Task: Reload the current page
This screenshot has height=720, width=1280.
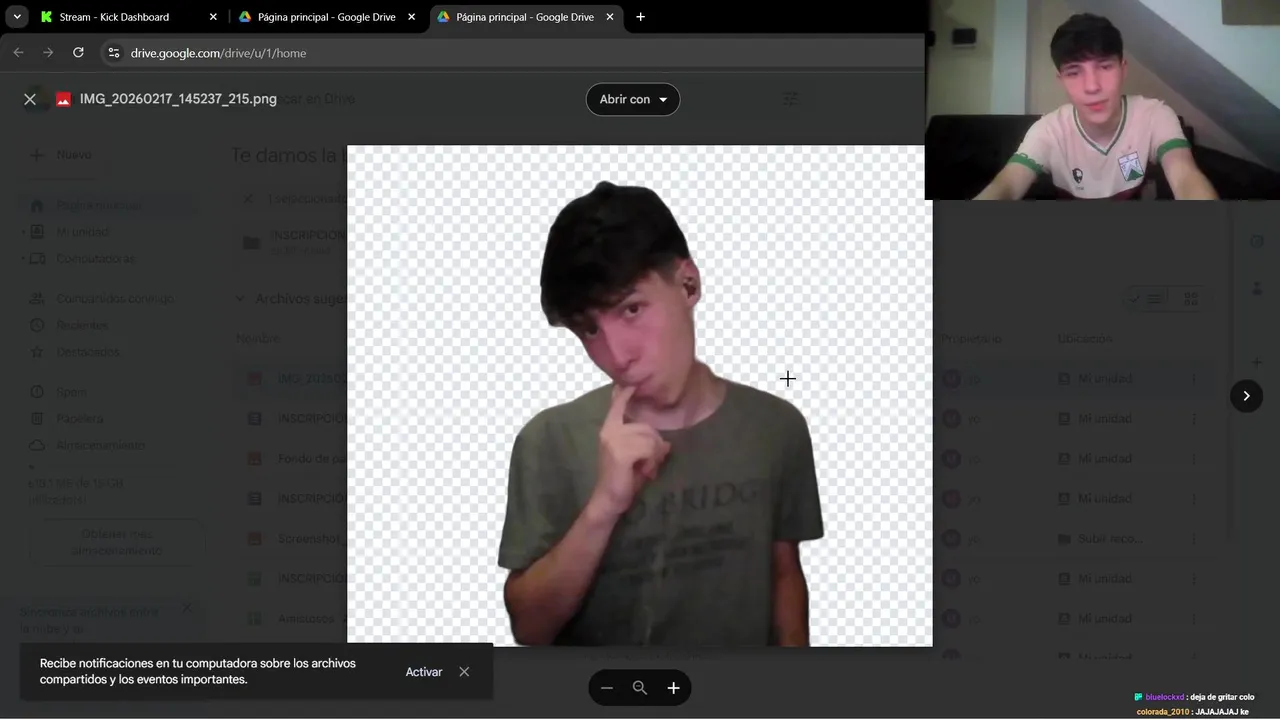Action: click(x=78, y=53)
